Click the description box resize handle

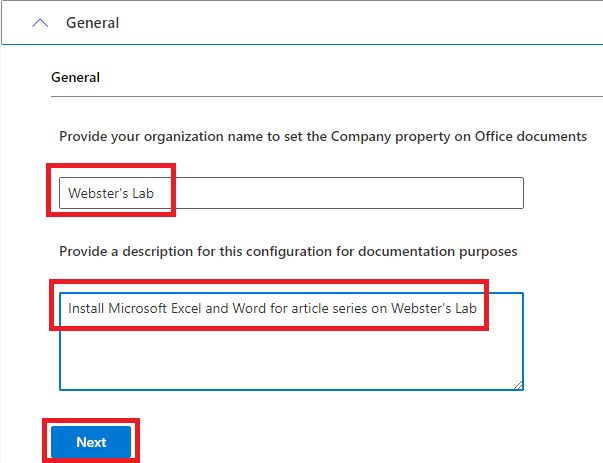click(518, 384)
